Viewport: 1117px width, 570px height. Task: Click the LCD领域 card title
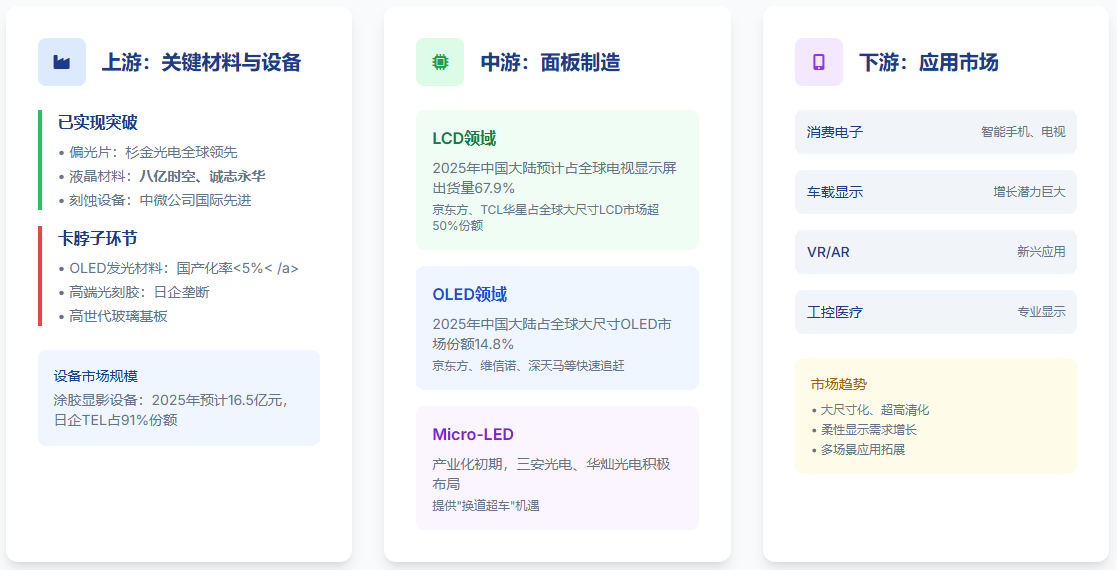point(464,138)
